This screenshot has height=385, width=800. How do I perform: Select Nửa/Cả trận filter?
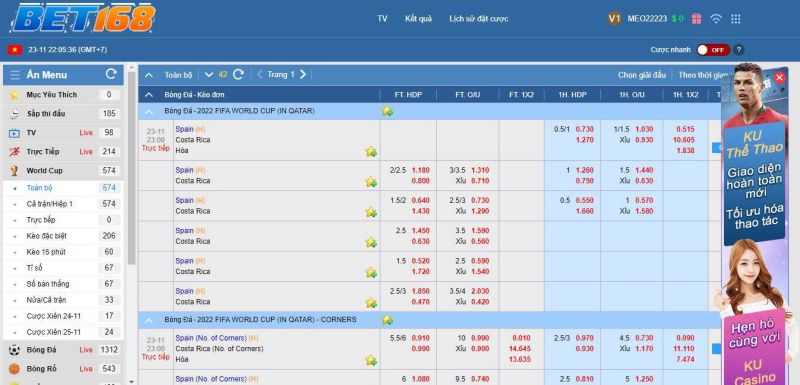(x=63, y=300)
